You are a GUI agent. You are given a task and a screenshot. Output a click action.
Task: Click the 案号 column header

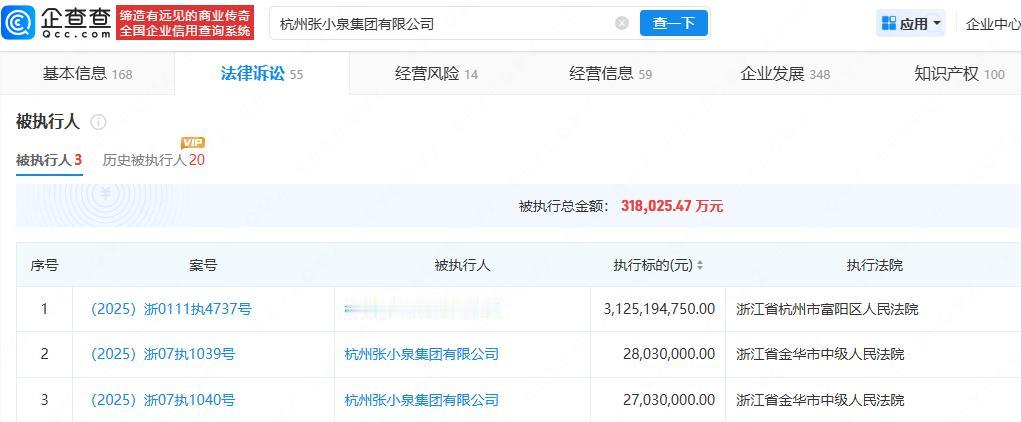(x=203, y=266)
